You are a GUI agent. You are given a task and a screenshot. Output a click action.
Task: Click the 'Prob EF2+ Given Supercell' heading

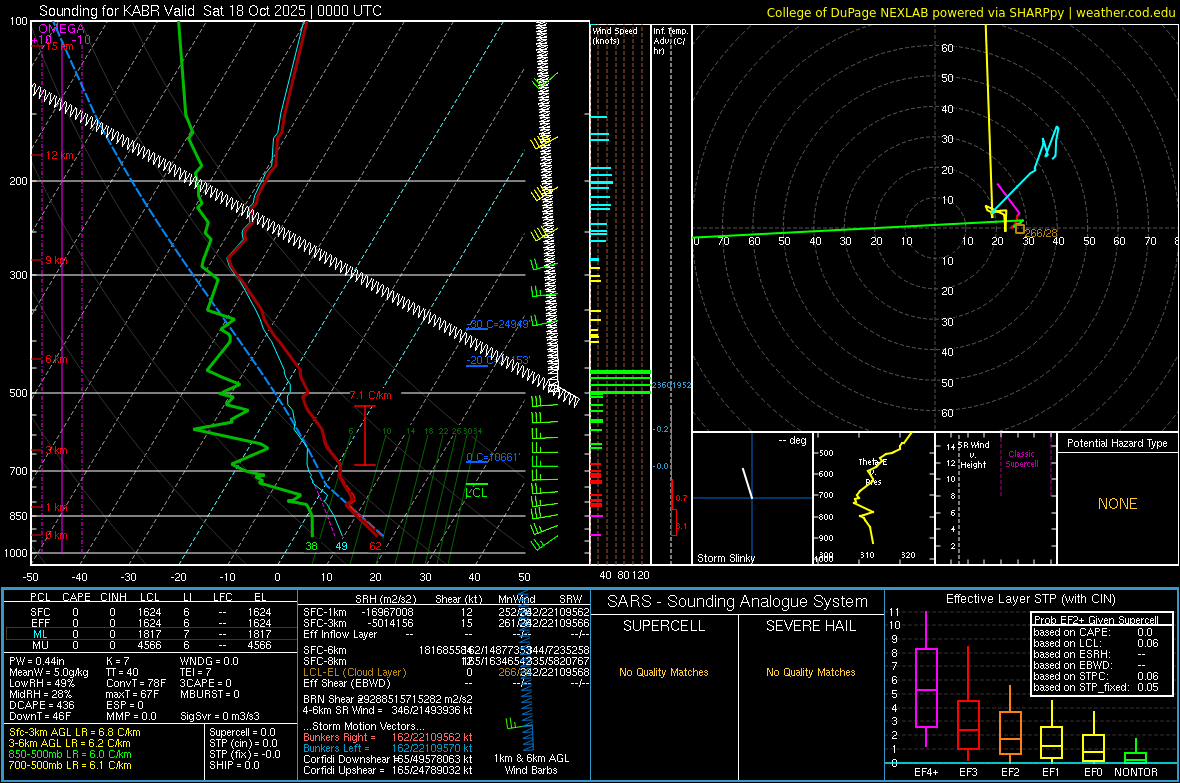(x=1096, y=620)
